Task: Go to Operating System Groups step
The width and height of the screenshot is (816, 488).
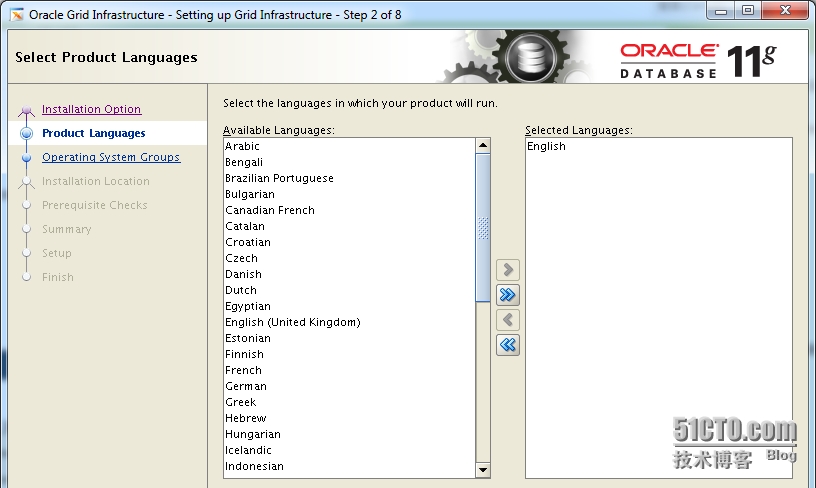Action: tap(111, 157)
